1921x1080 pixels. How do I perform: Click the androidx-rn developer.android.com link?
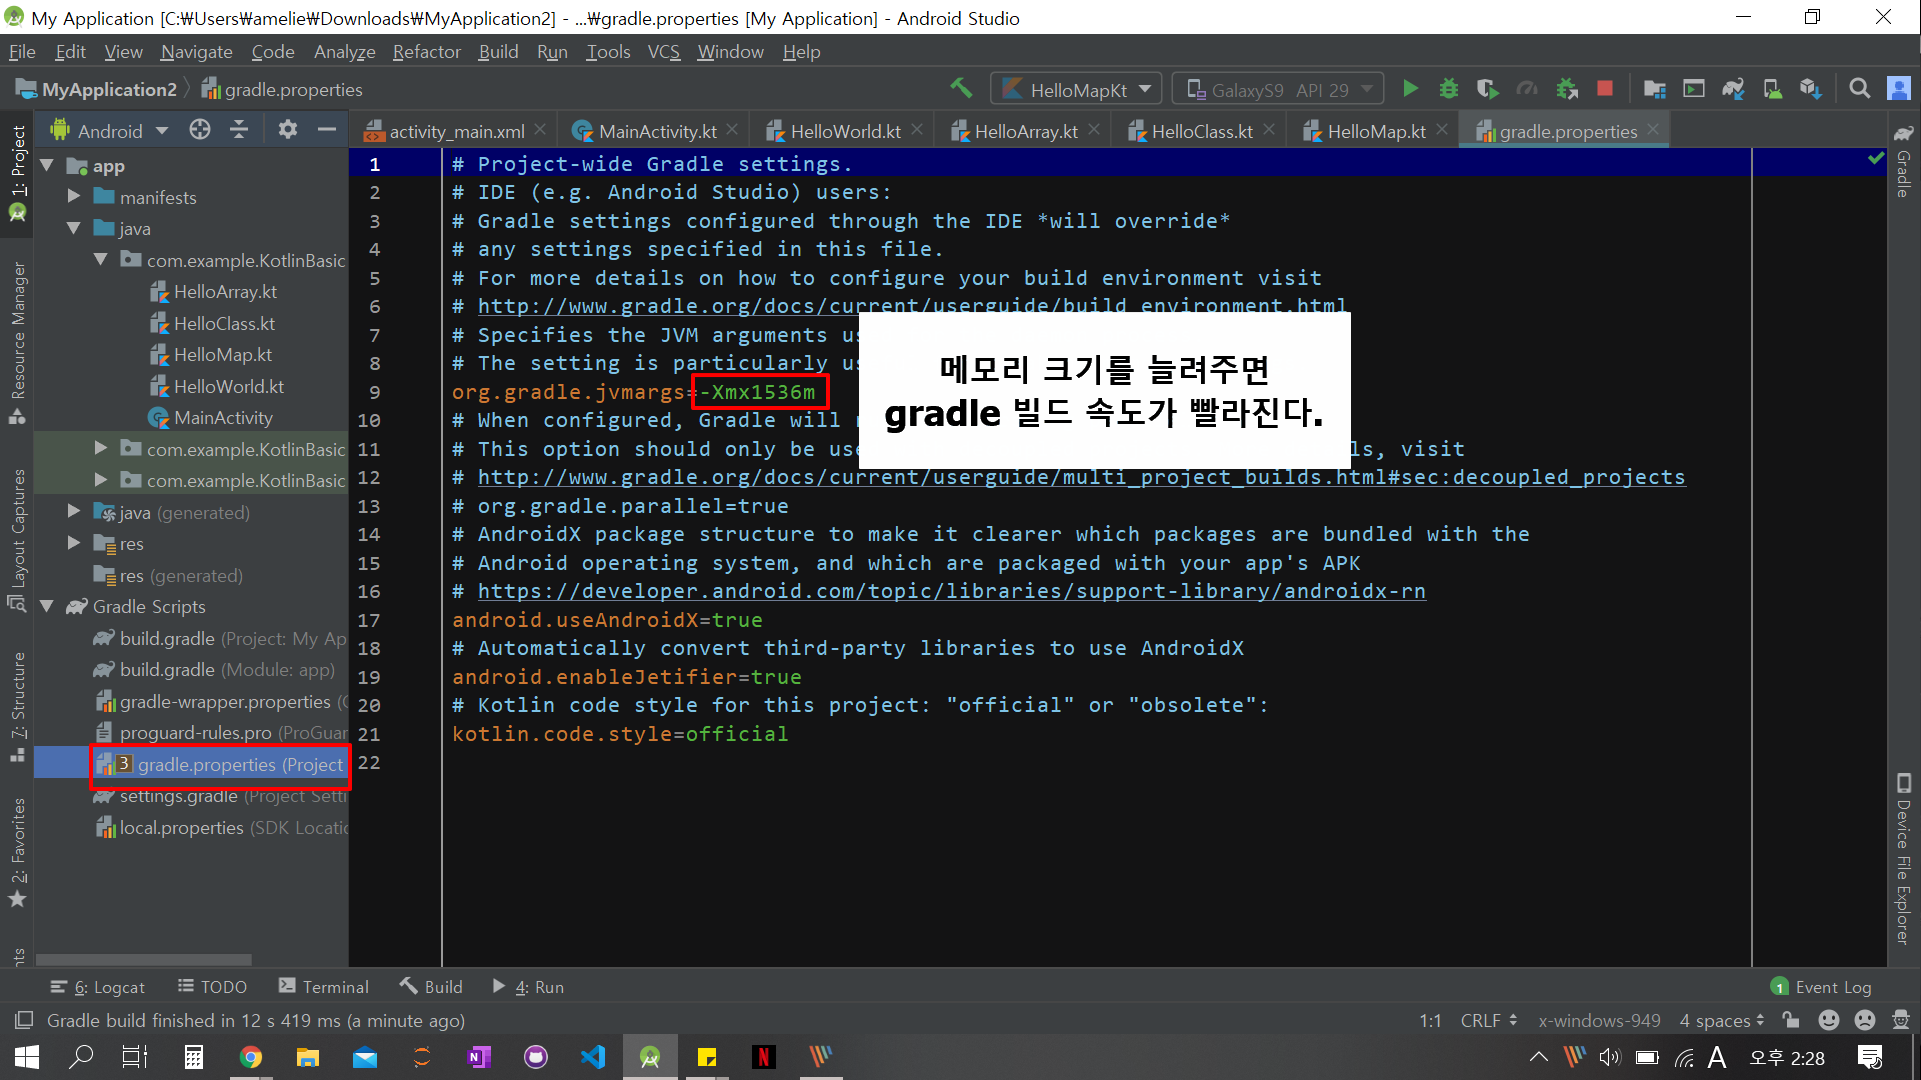point(951,591)
